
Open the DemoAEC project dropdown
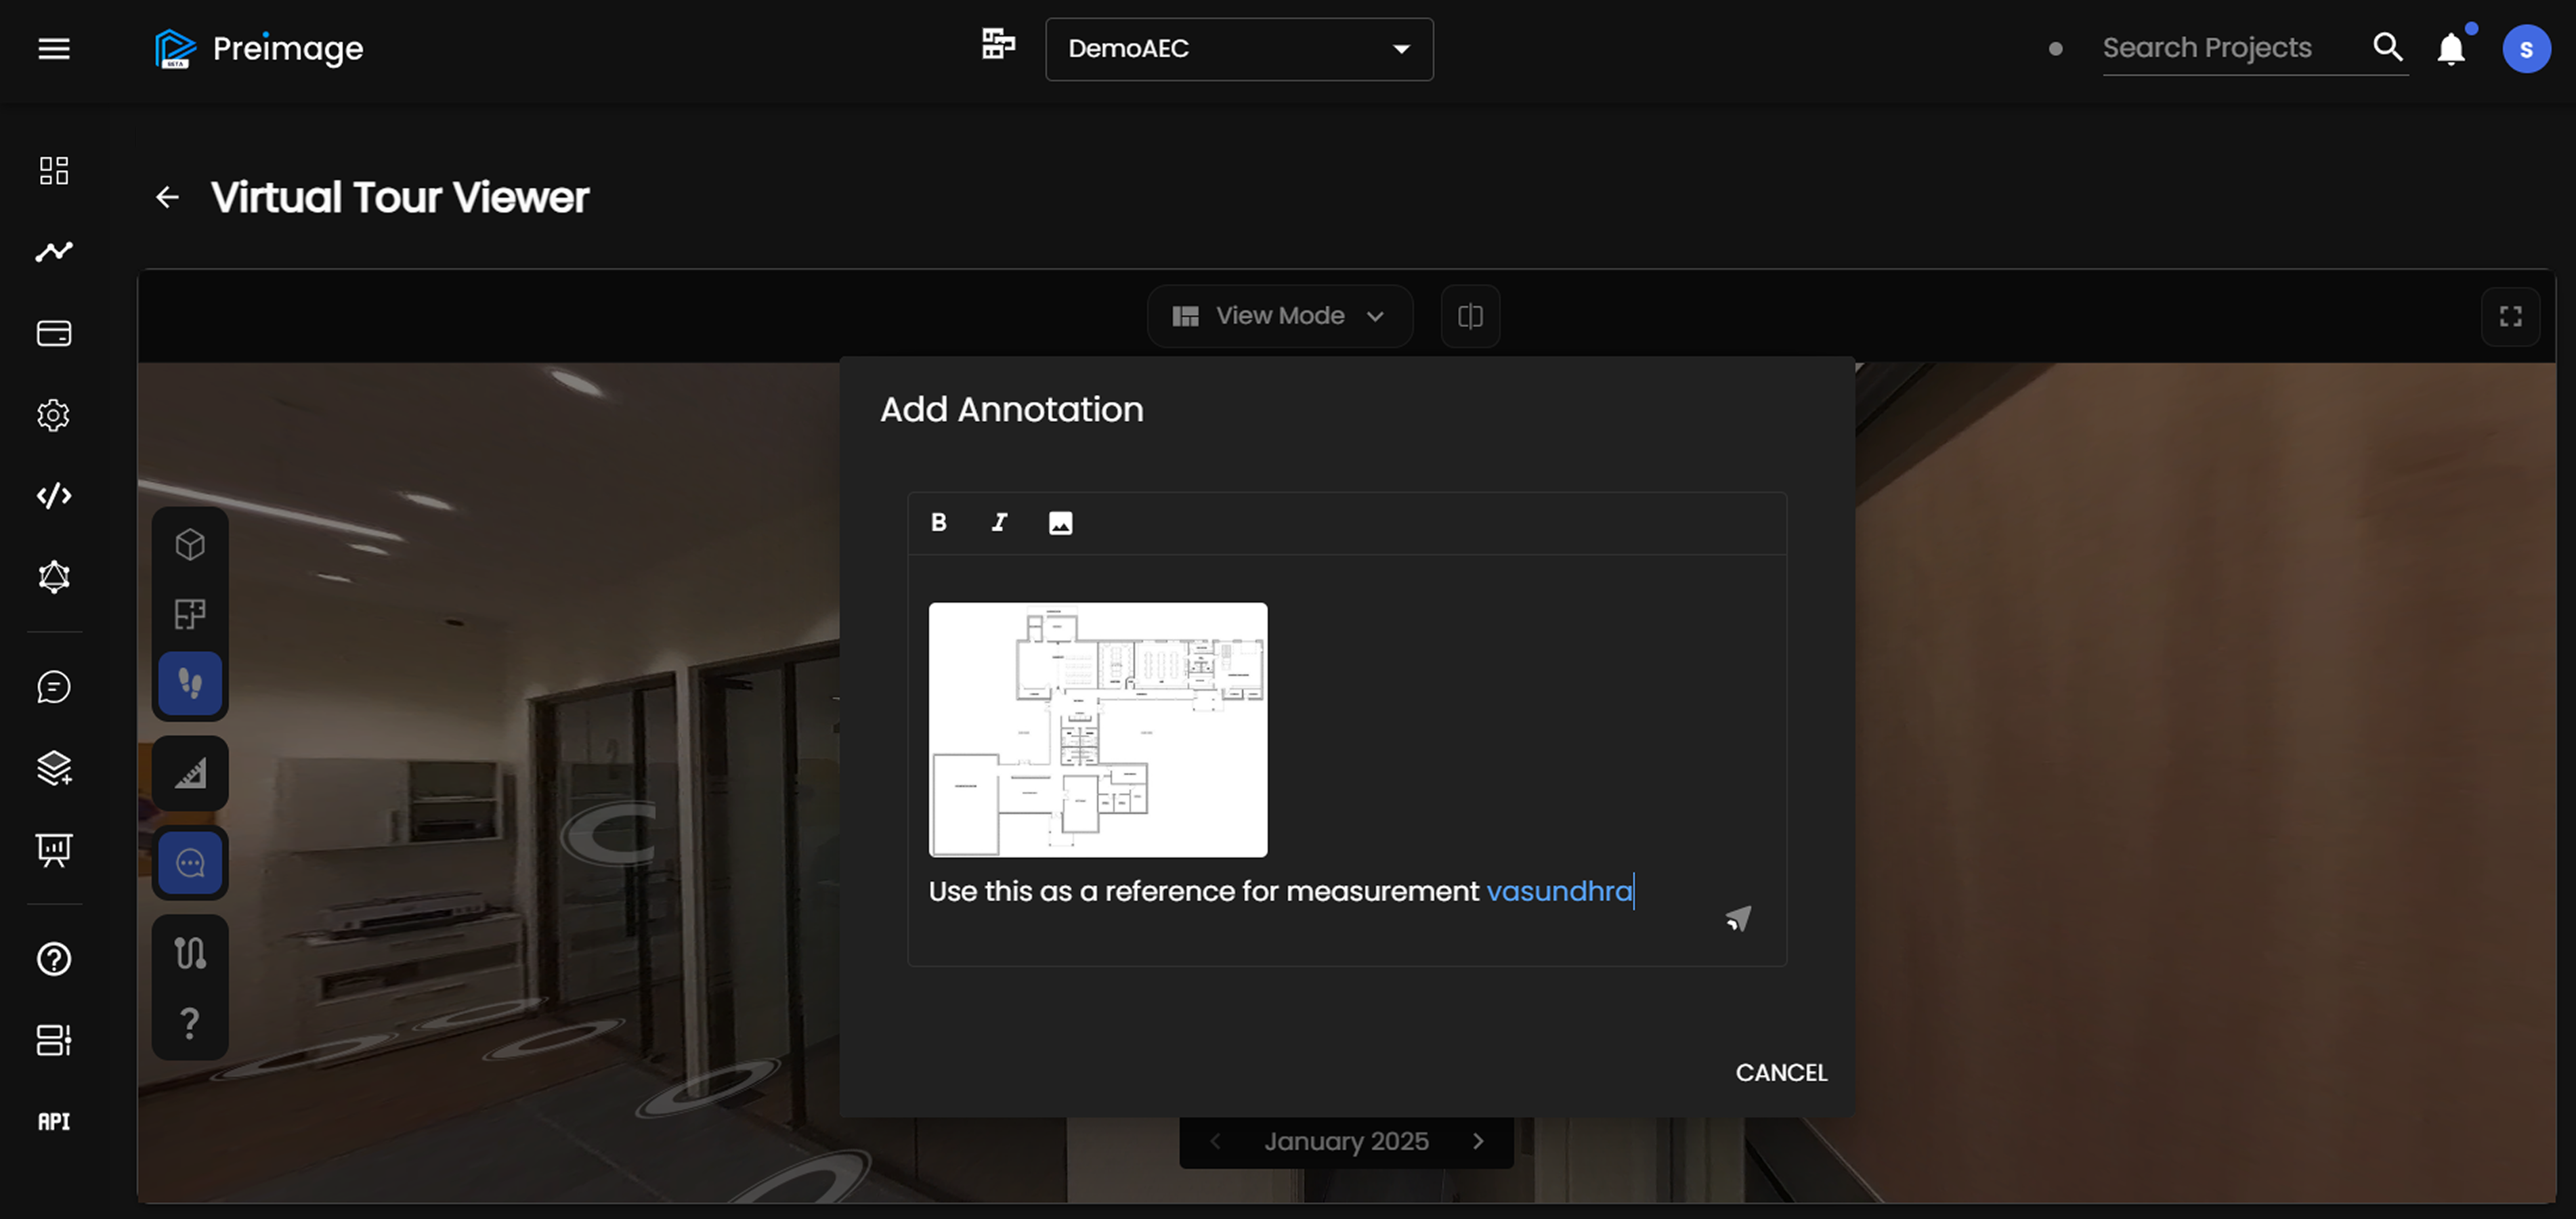tap(1239, 49)
